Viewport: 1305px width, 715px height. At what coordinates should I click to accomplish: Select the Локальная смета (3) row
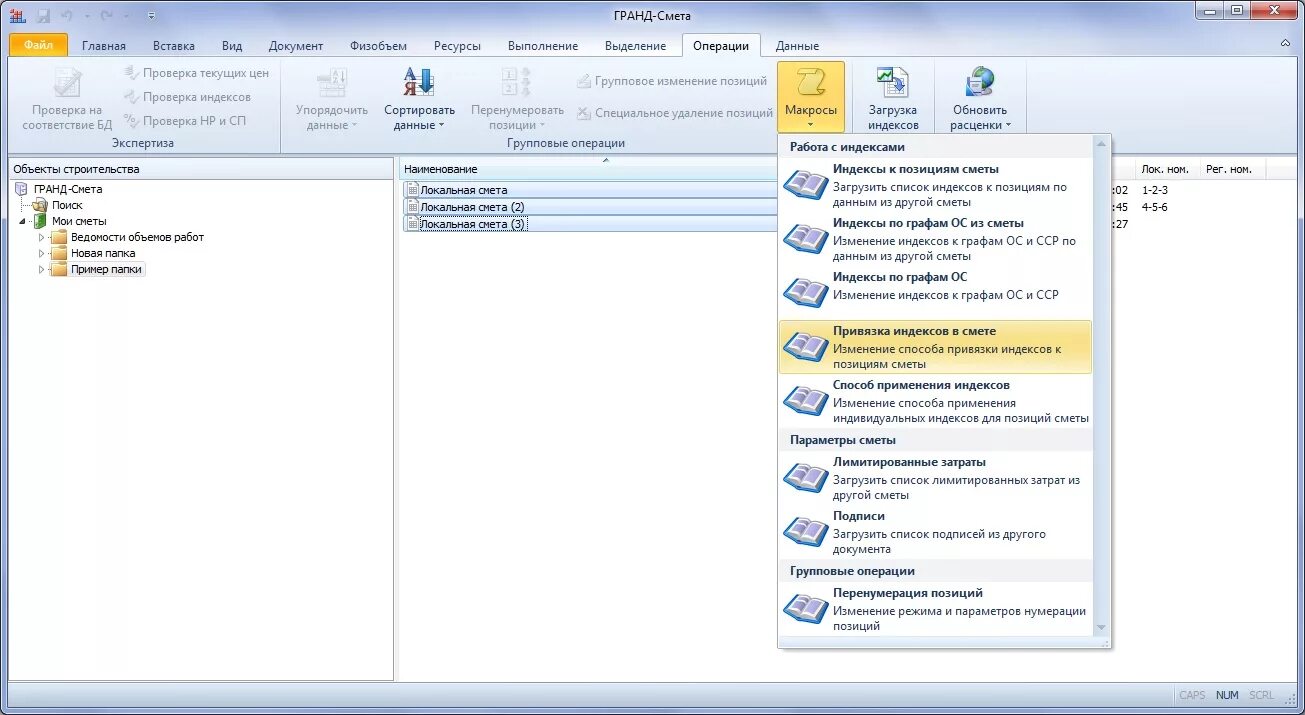point(590,224)
